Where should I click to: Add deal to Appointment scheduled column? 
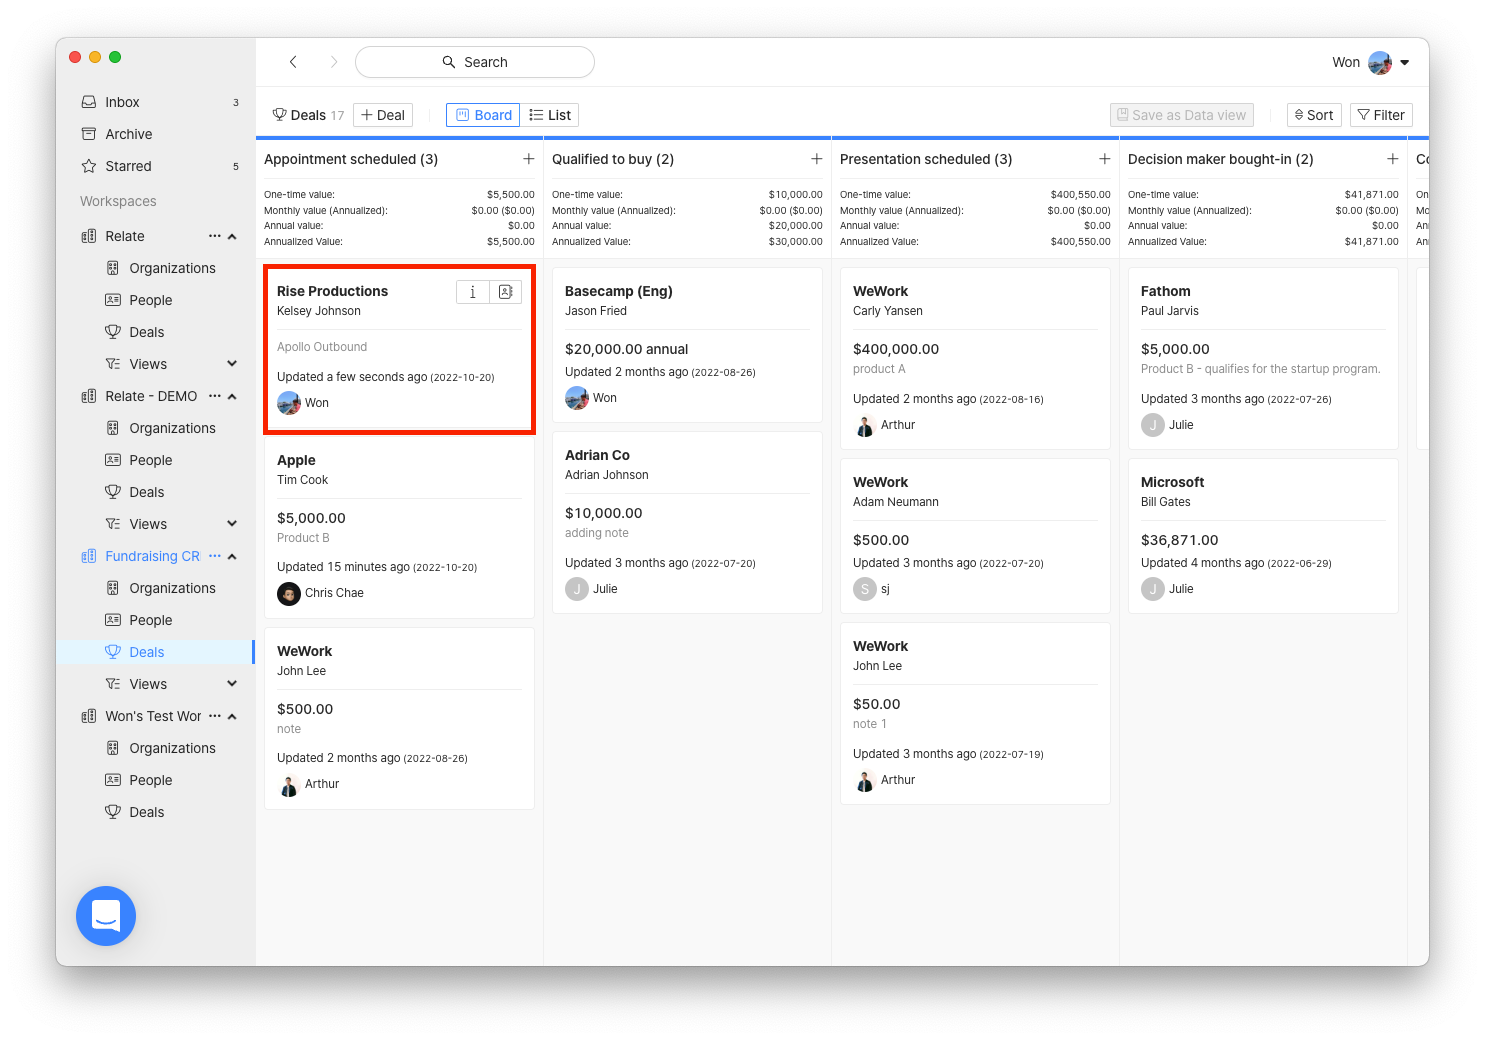pos(528,159)
